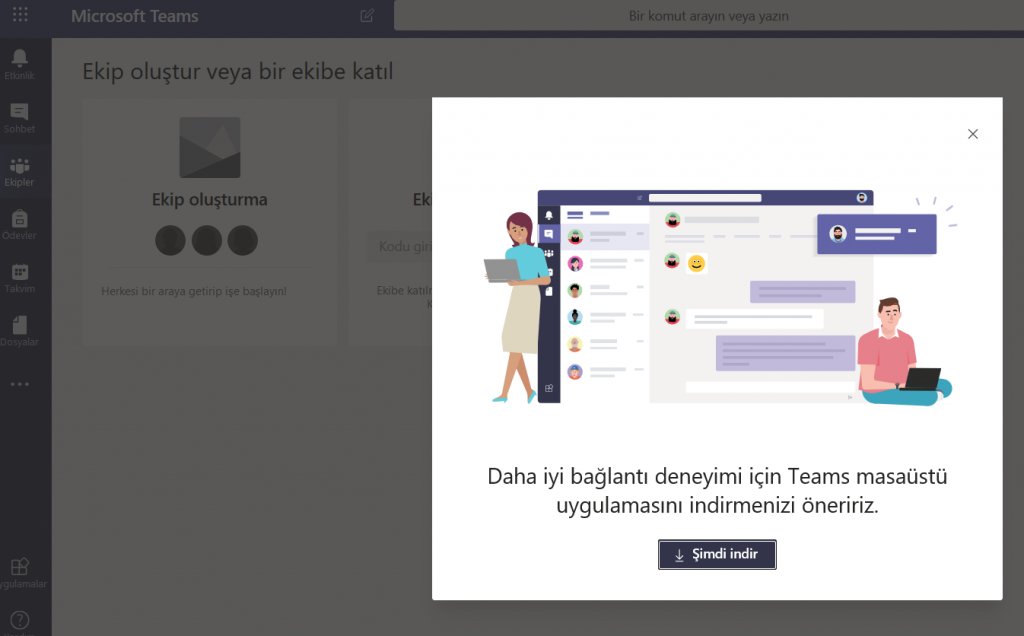1024x636 pixels.
Task: Open Dosyalar files in sidebar
Action: tap(20, 332)
